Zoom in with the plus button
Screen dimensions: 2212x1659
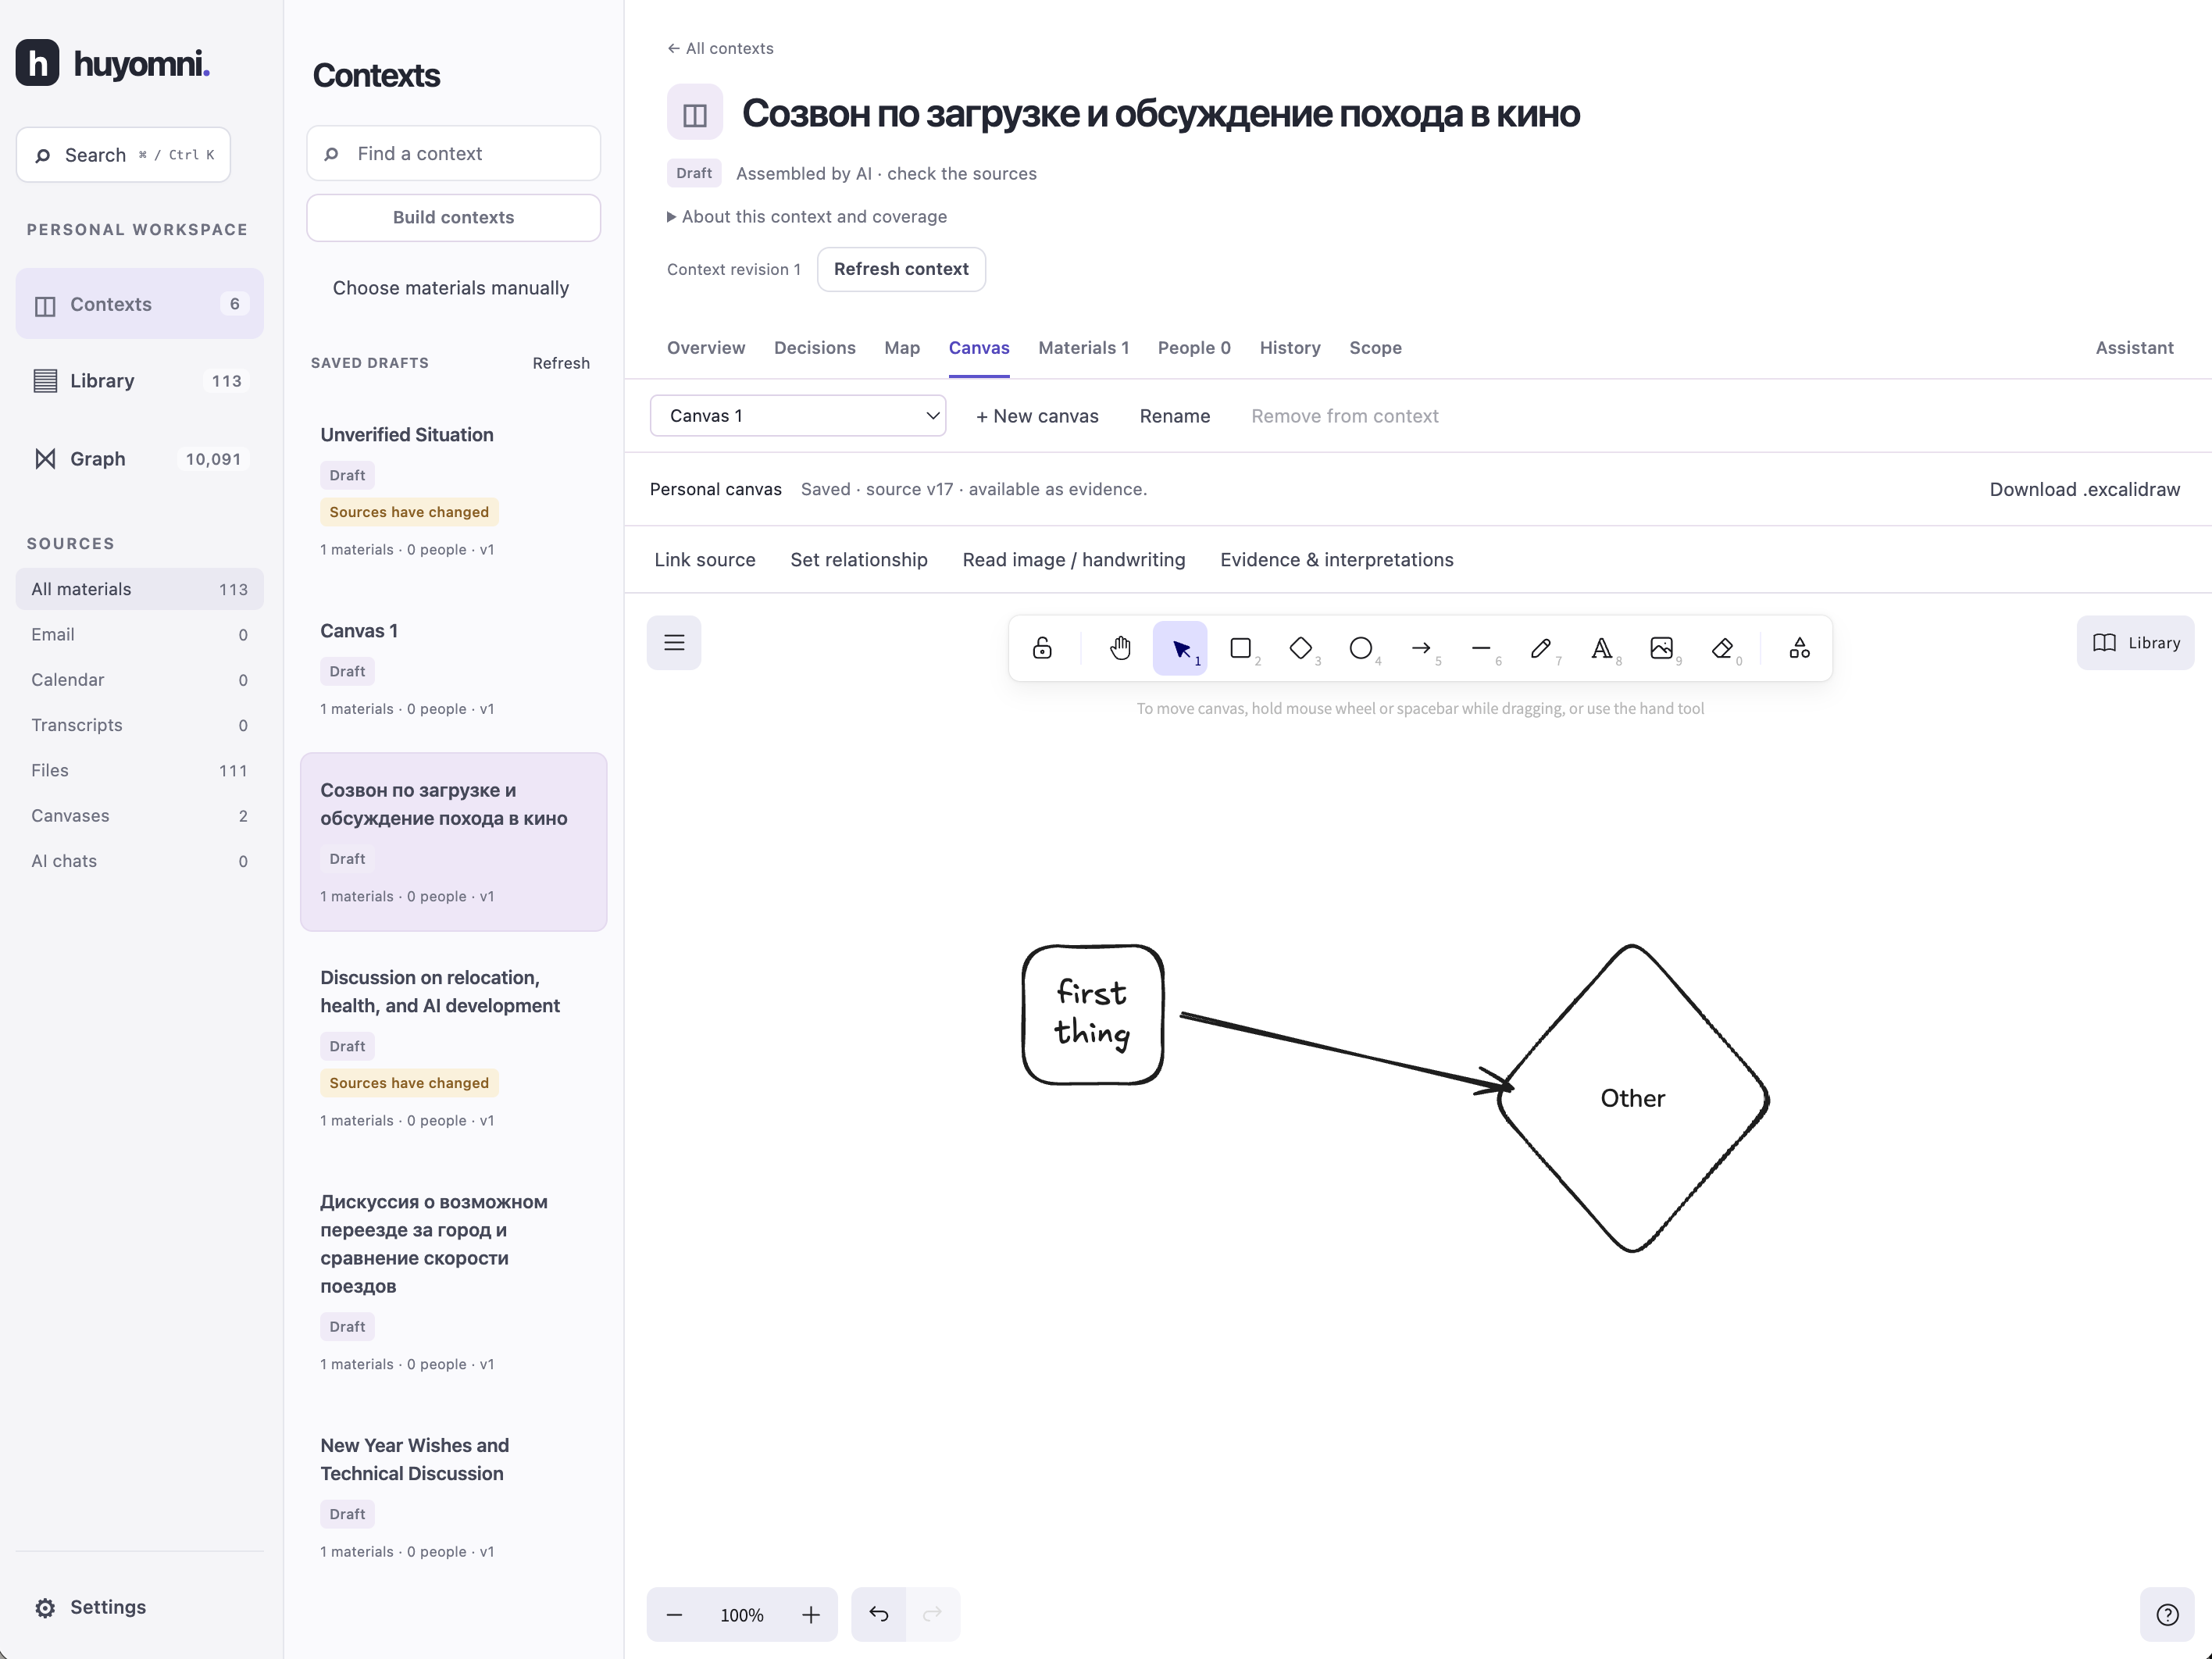(x=811, y=1614)
